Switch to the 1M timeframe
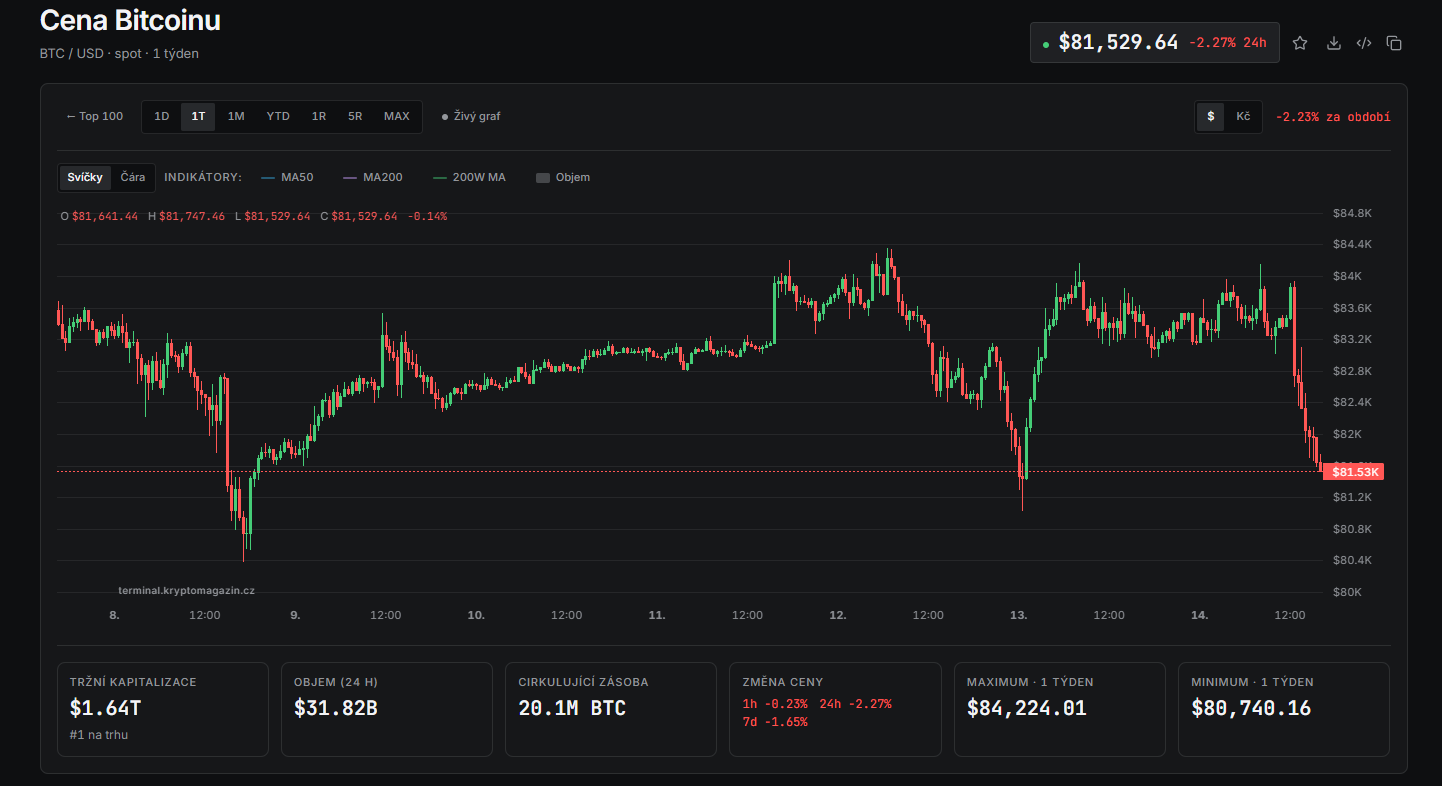Screen dimensions: 1442x786 [236, 116]
